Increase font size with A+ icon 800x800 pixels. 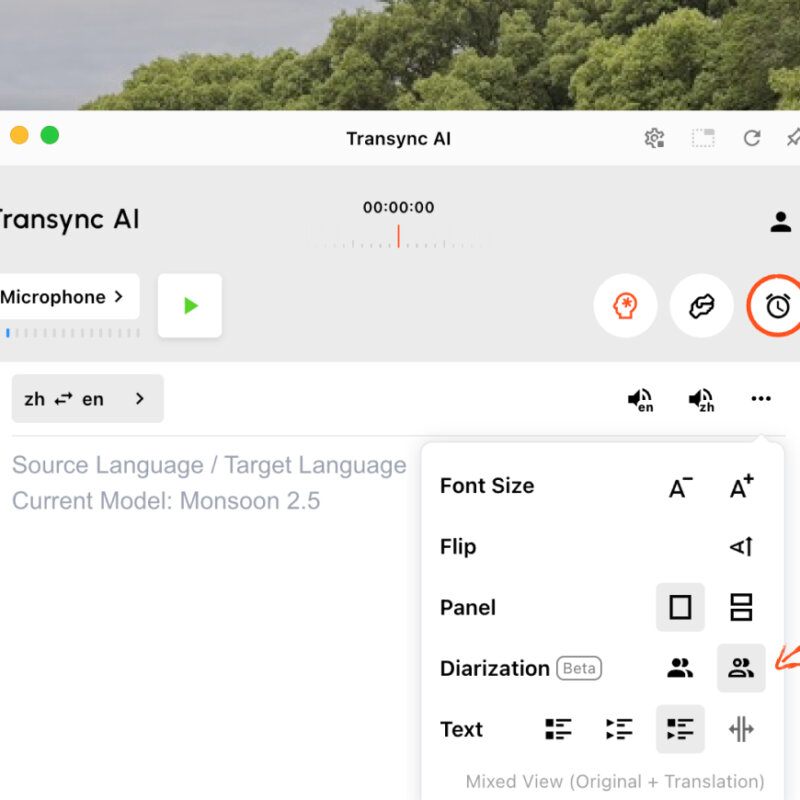pos(741,486)
